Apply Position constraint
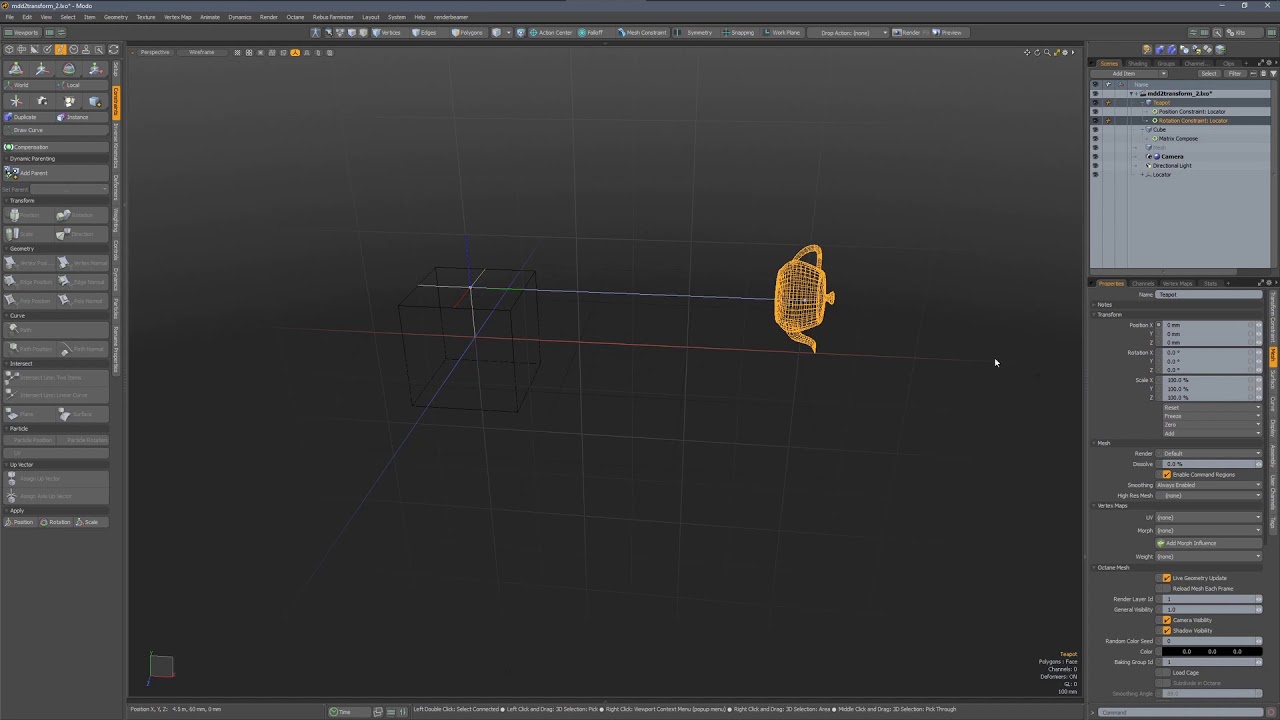 pyautogui.click(x=20, y=522)
